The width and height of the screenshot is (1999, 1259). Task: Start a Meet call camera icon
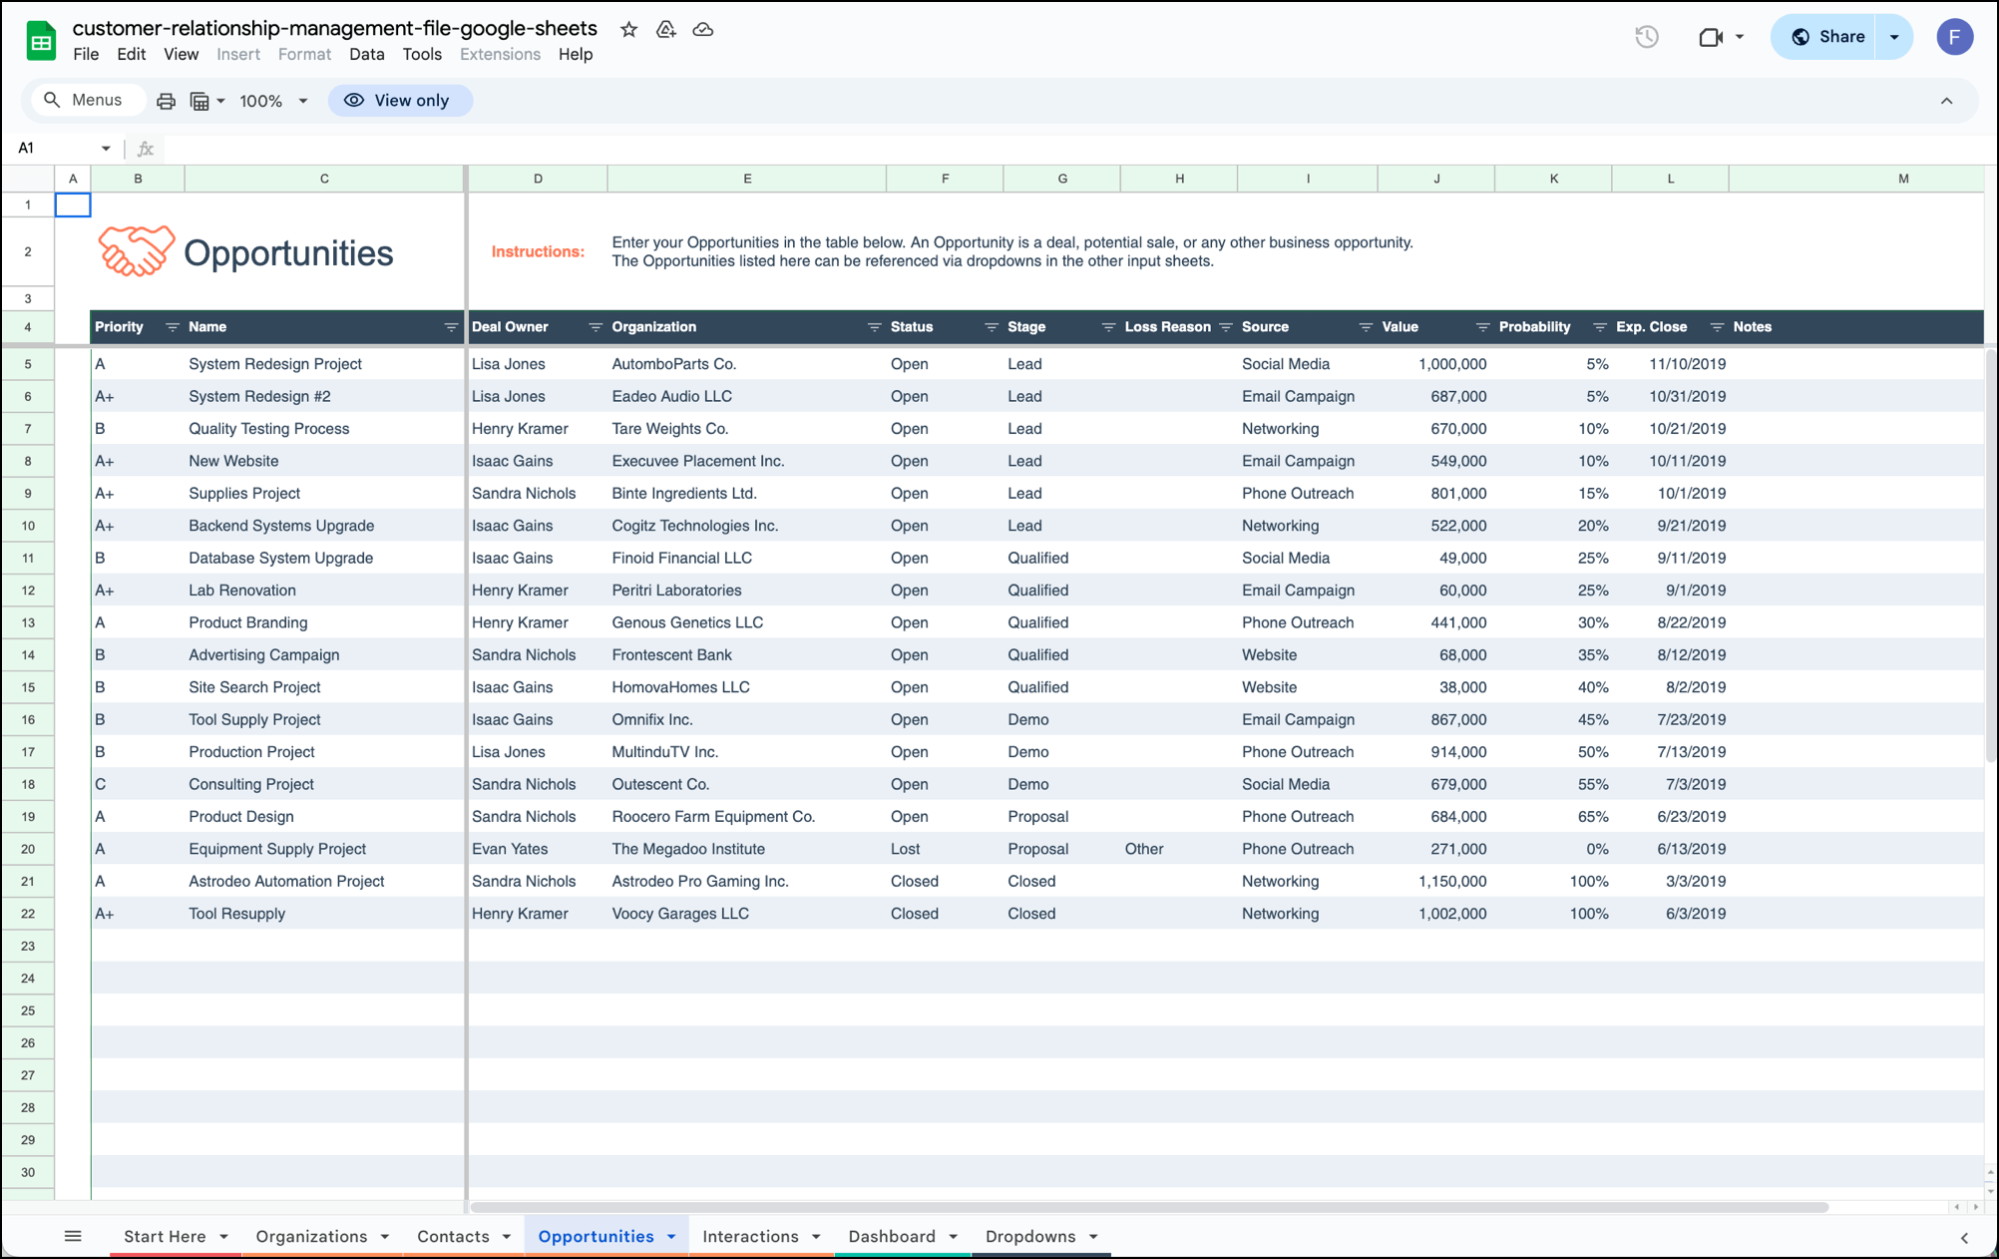1711,37
